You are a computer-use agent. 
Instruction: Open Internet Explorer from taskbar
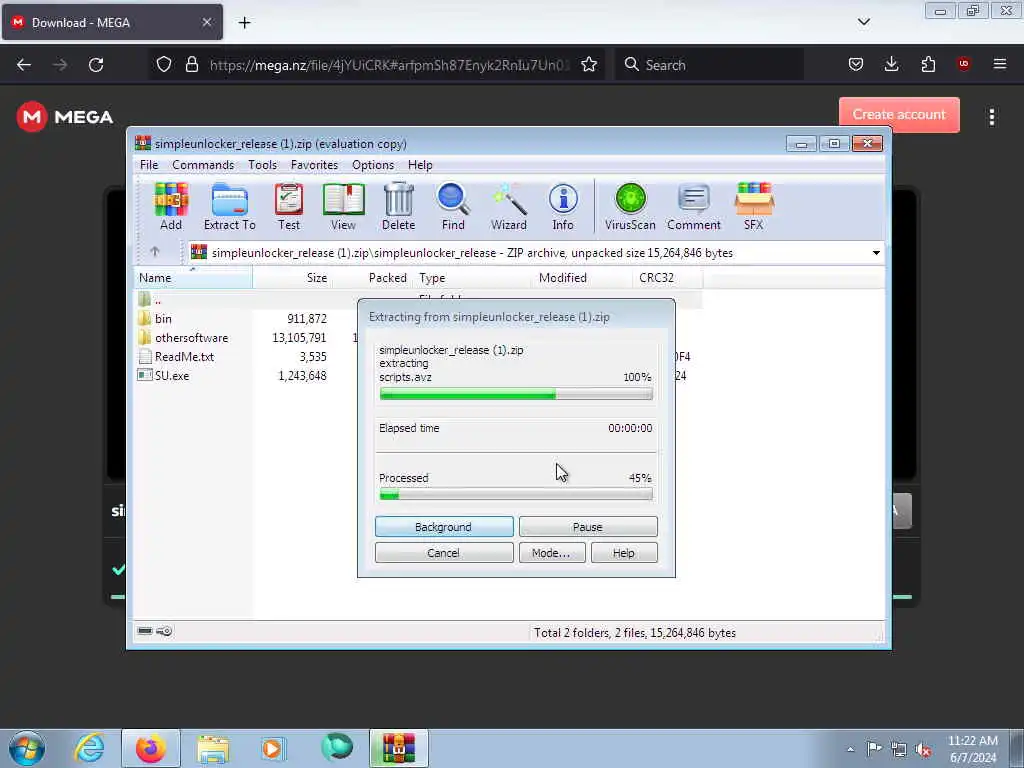(89, 748)
